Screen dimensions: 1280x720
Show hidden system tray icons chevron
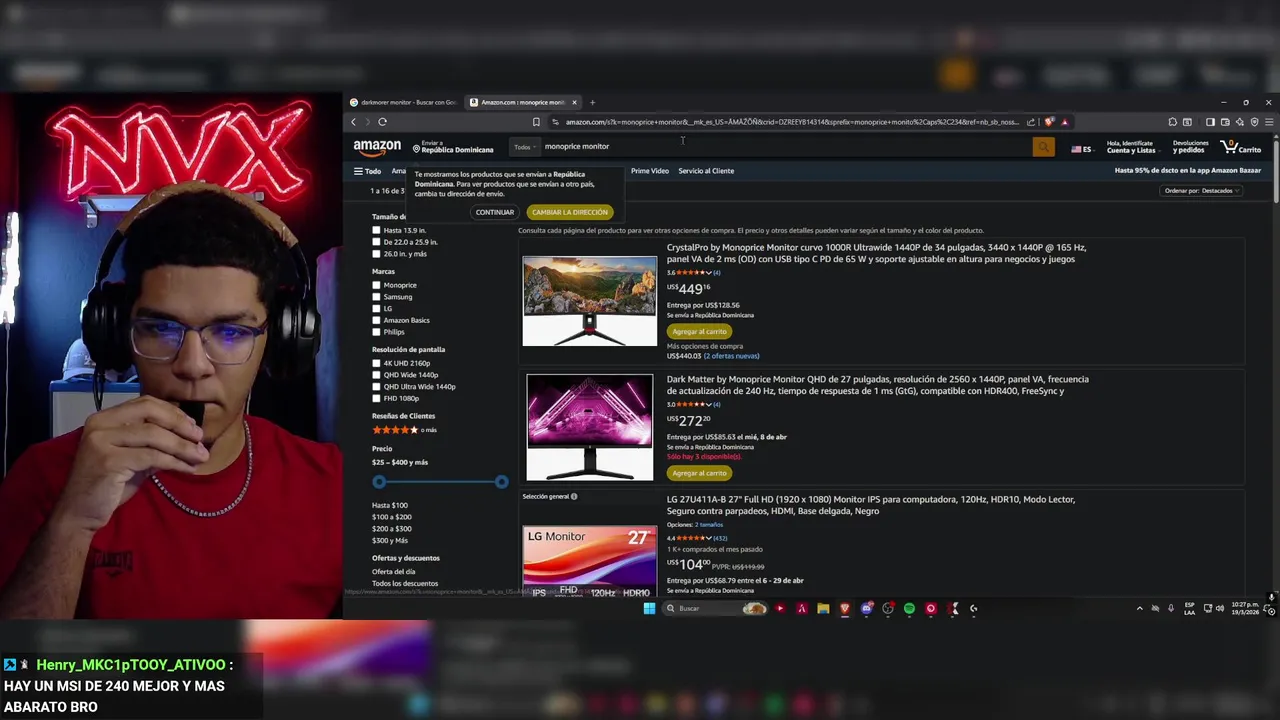click(1139, 608)
